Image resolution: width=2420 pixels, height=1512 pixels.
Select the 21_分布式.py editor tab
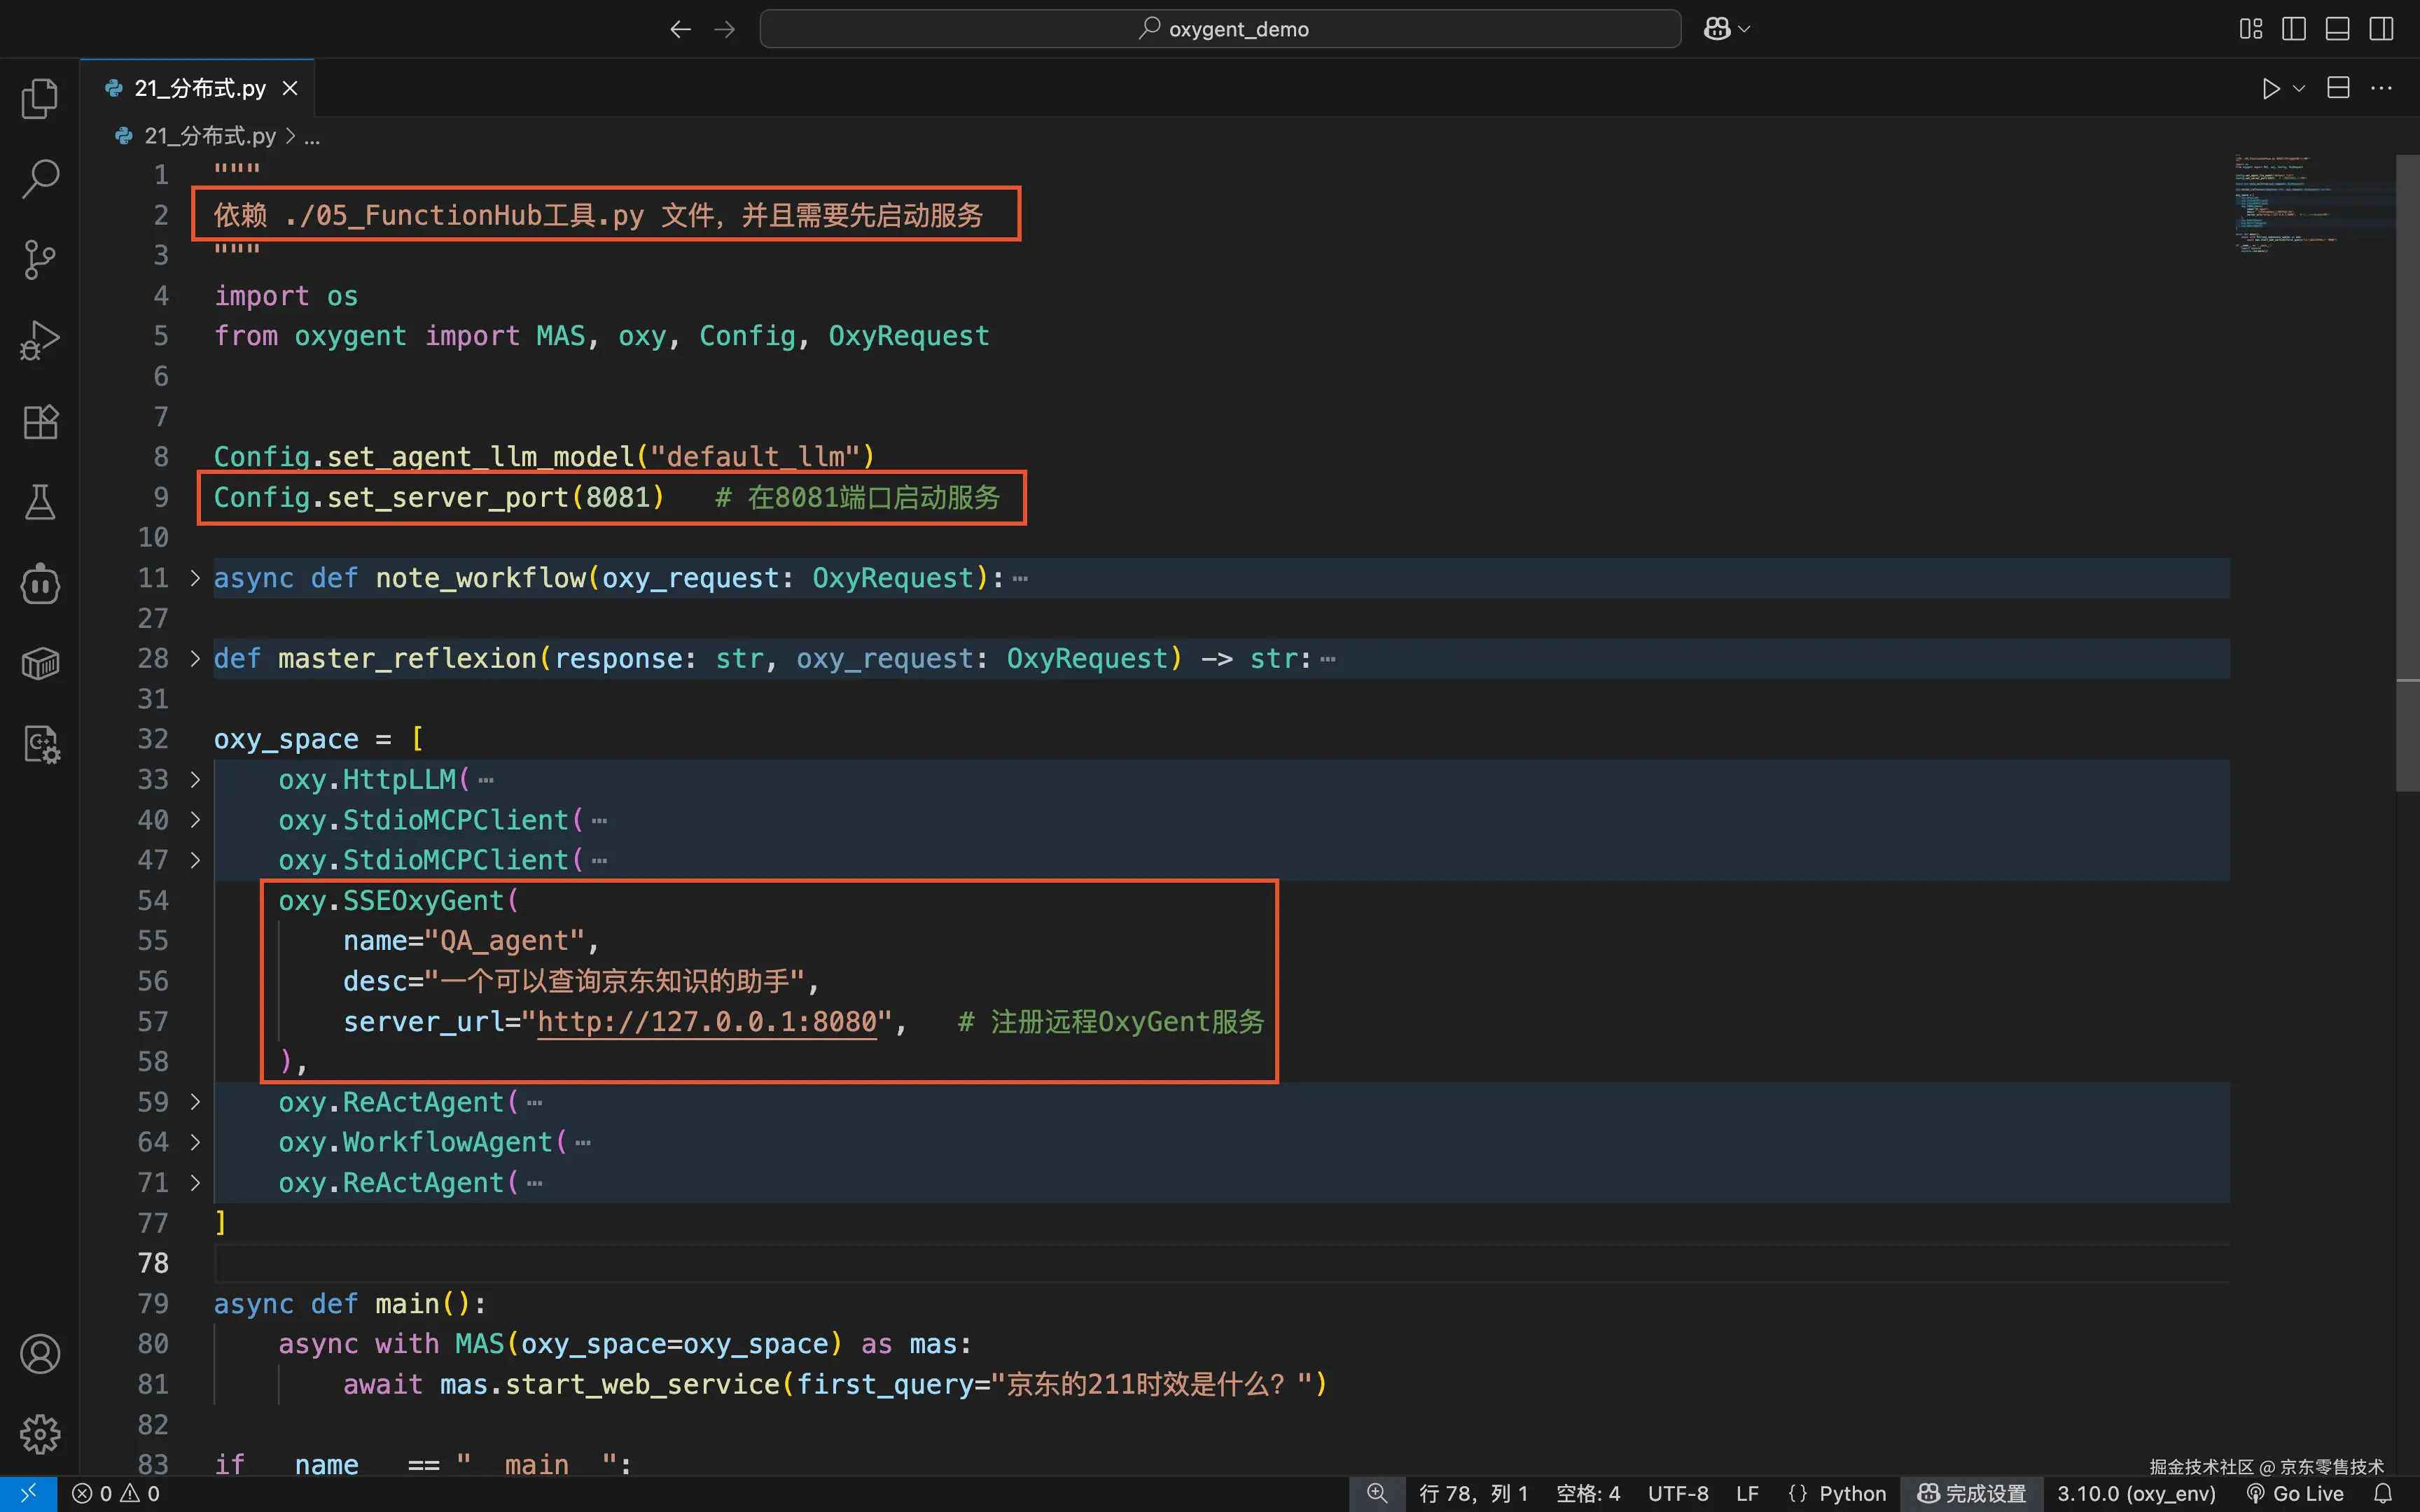(200, 89)
